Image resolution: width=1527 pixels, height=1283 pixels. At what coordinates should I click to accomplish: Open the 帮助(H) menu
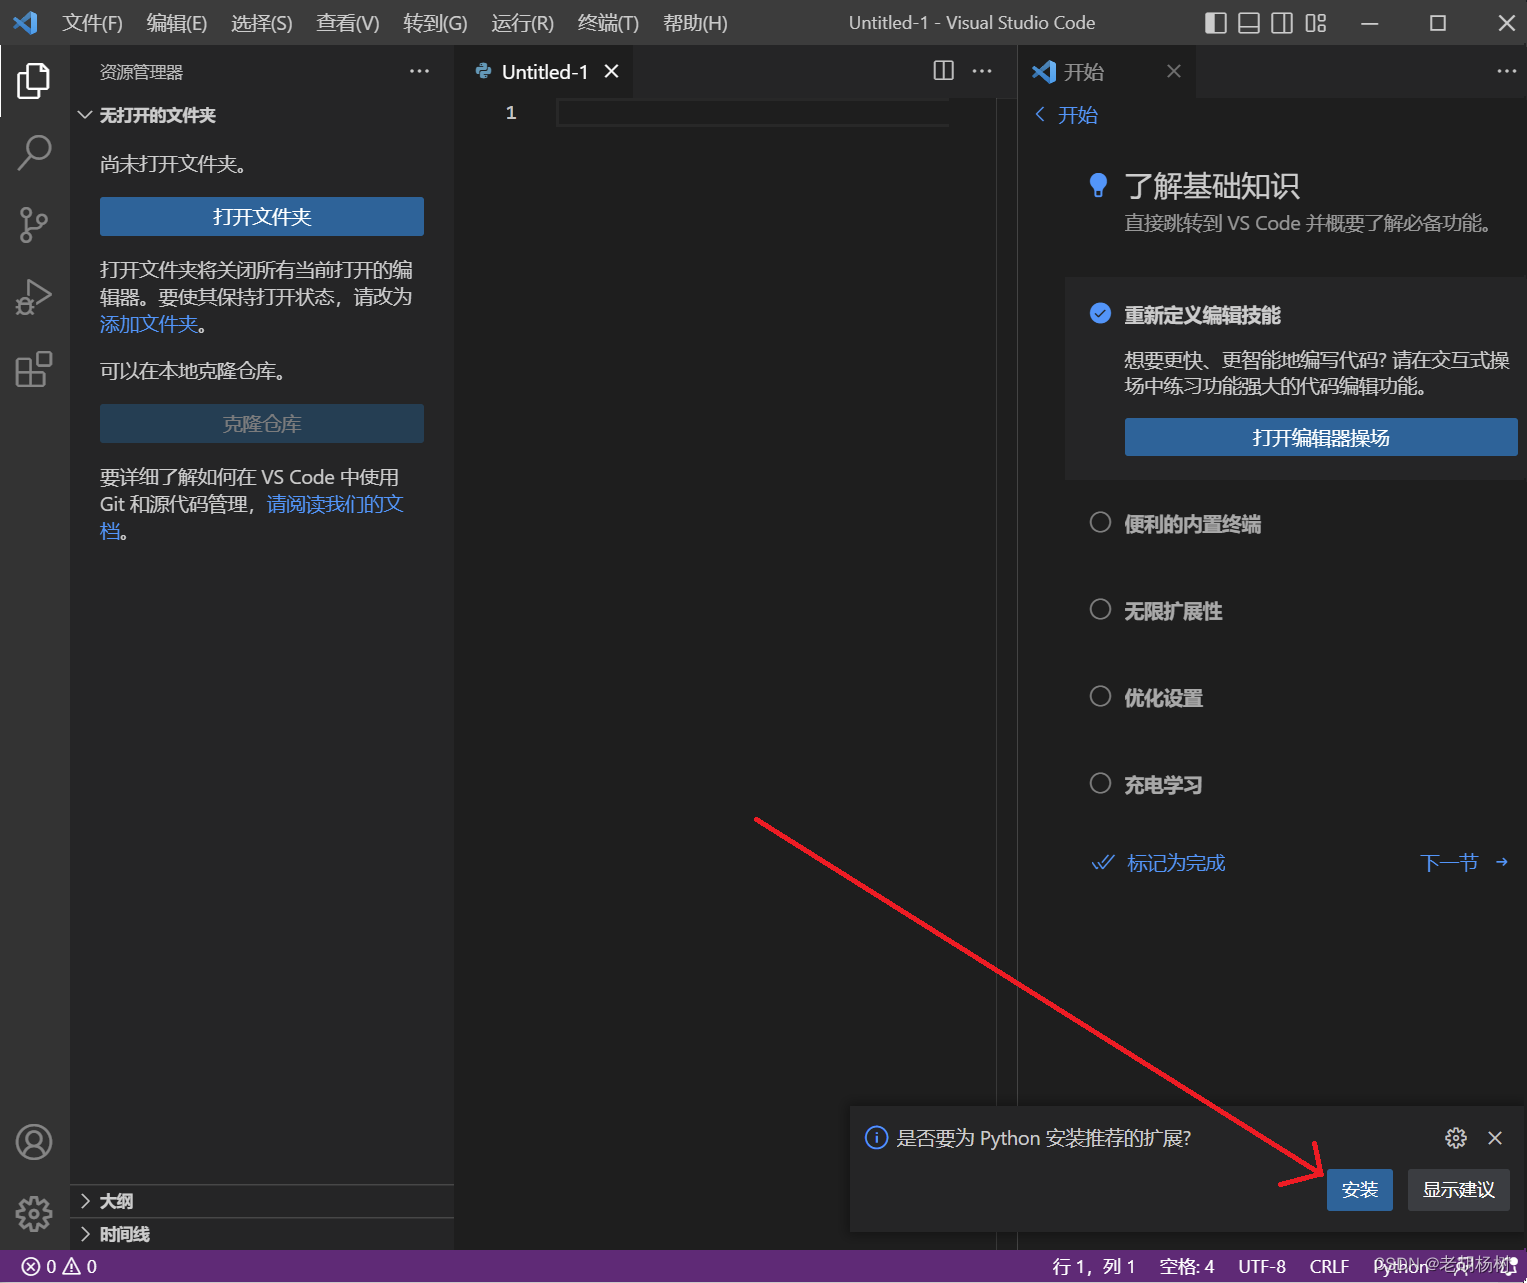point(695,23)
